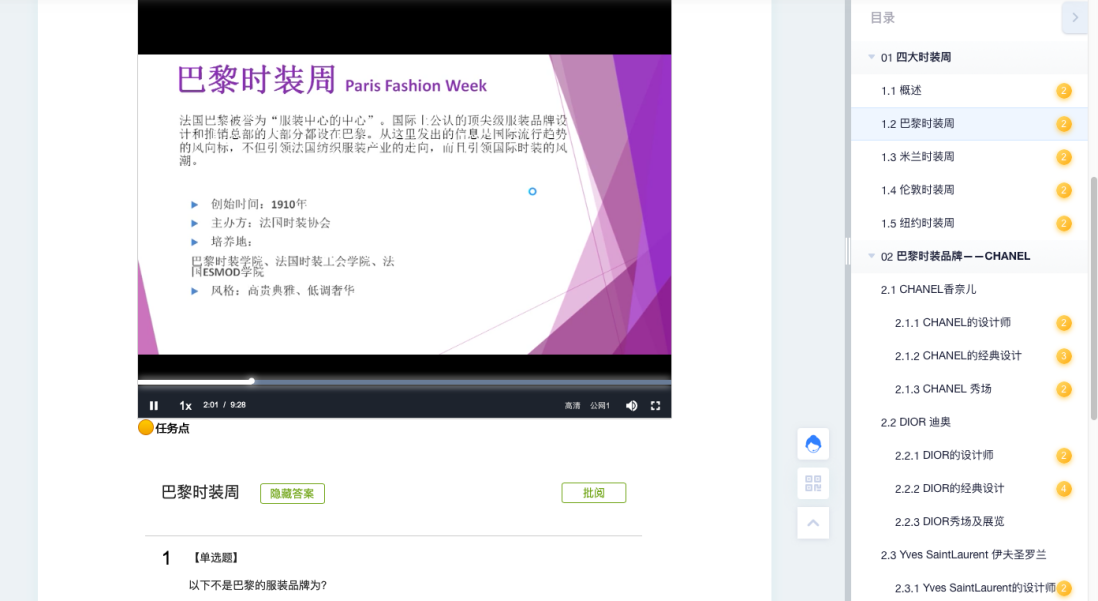Collapse the 目录 sidebar with the arrow
The width and height of the screenshot is (1098, 601).
(1075, 17)
